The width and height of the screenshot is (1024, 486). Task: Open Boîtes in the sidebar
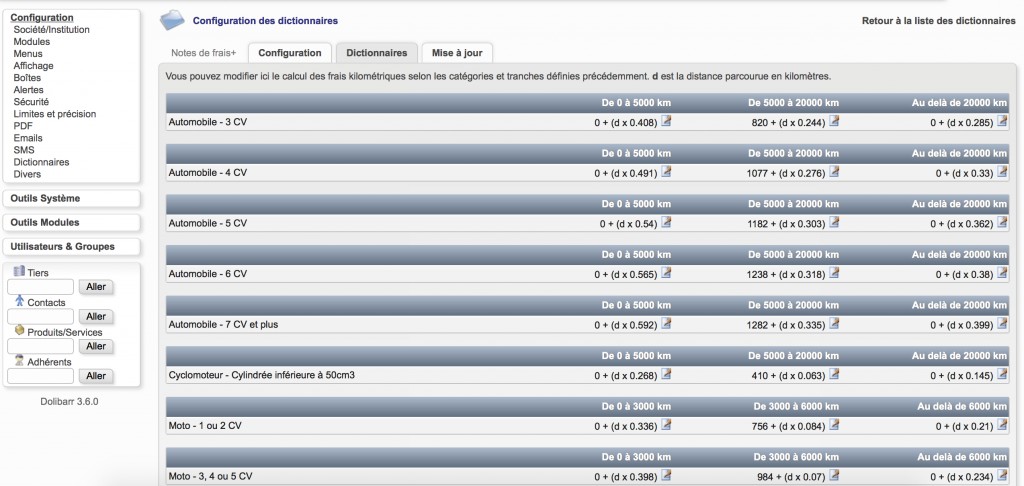pos(27,78)
